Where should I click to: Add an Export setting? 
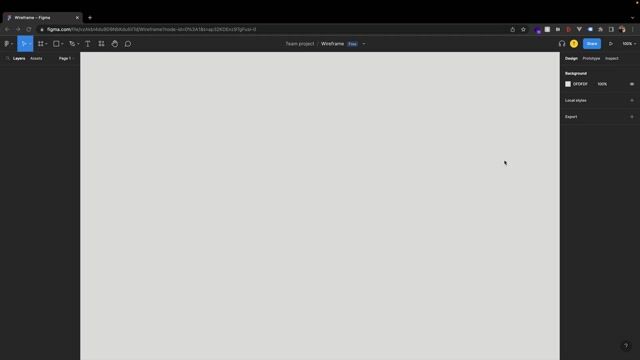pos(632,117)
